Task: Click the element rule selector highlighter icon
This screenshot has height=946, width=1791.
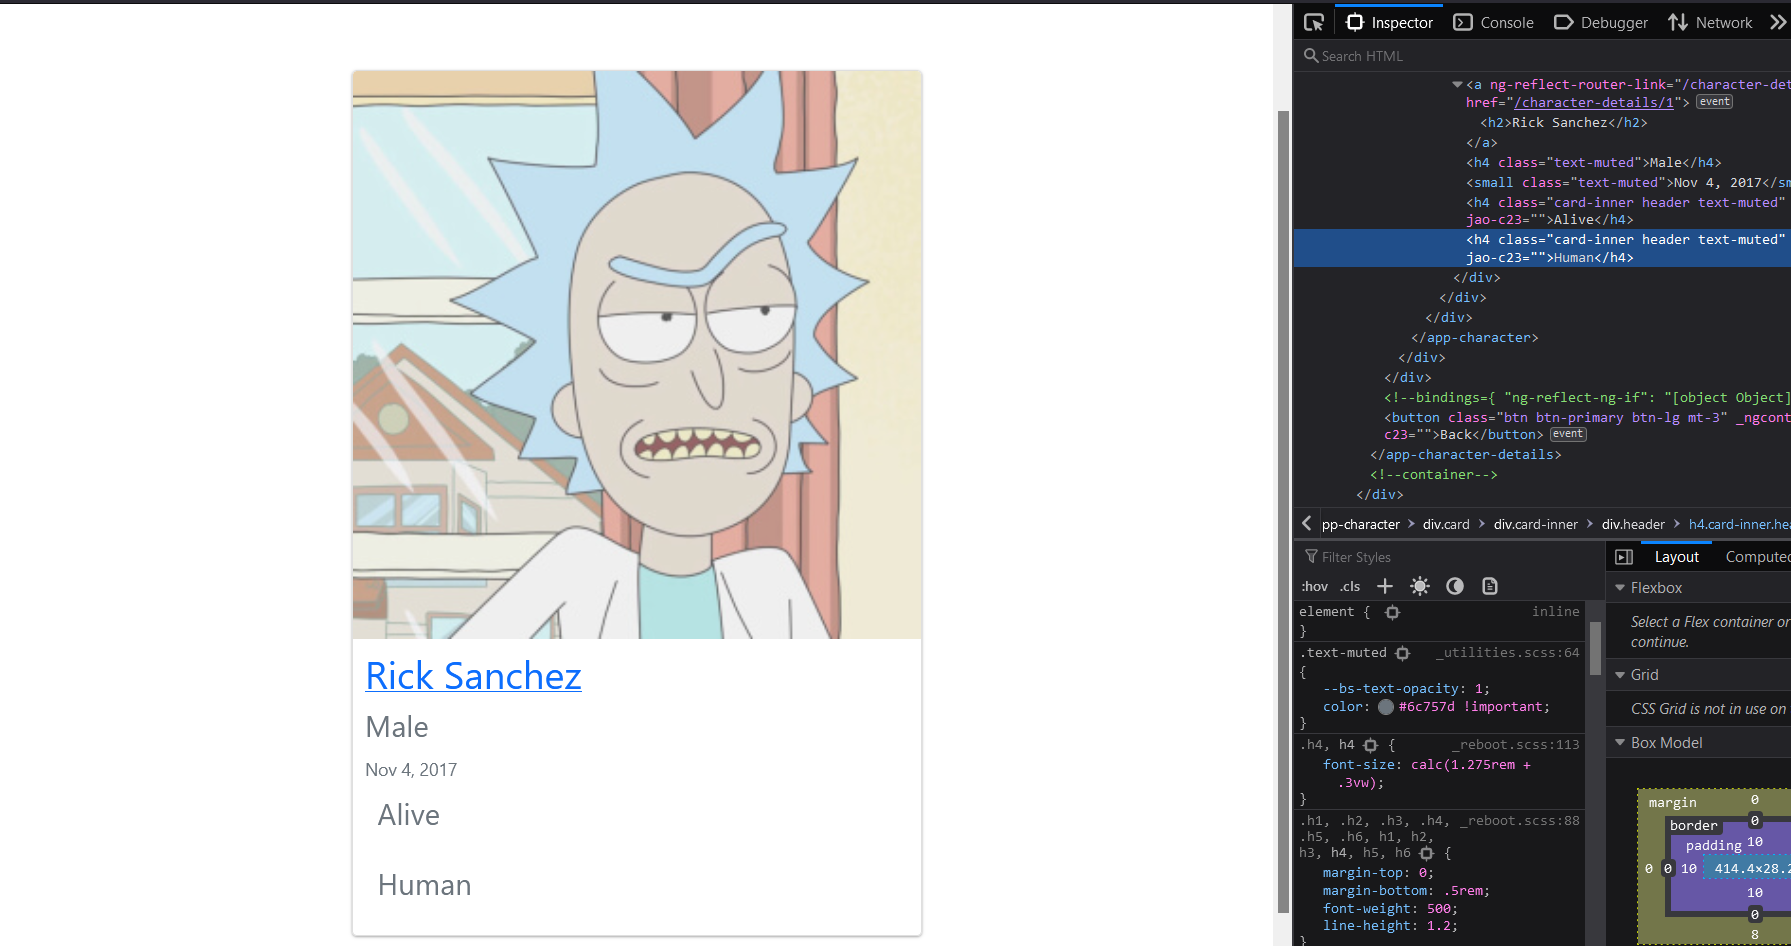Action: coord(1392,612)
